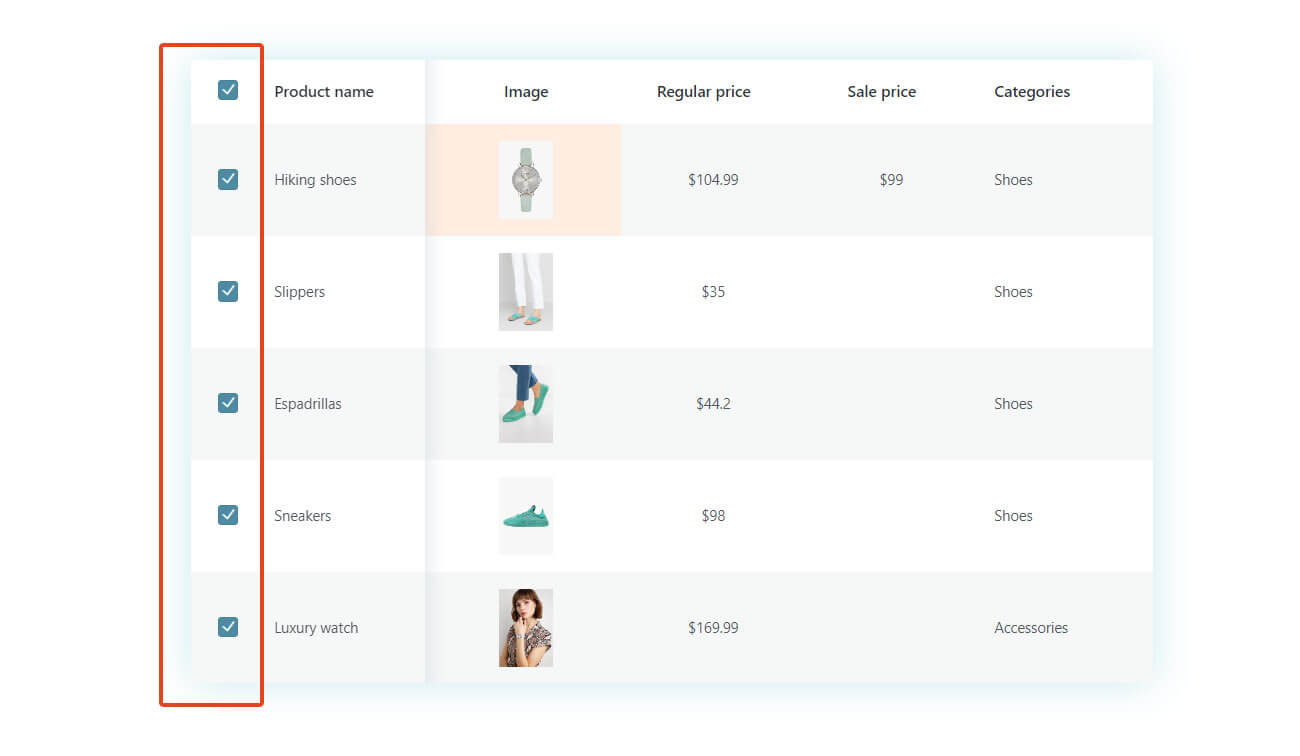Click the Shoes category for Espadrillas
Screen dimensions: 1300x756
(1013, 404)
